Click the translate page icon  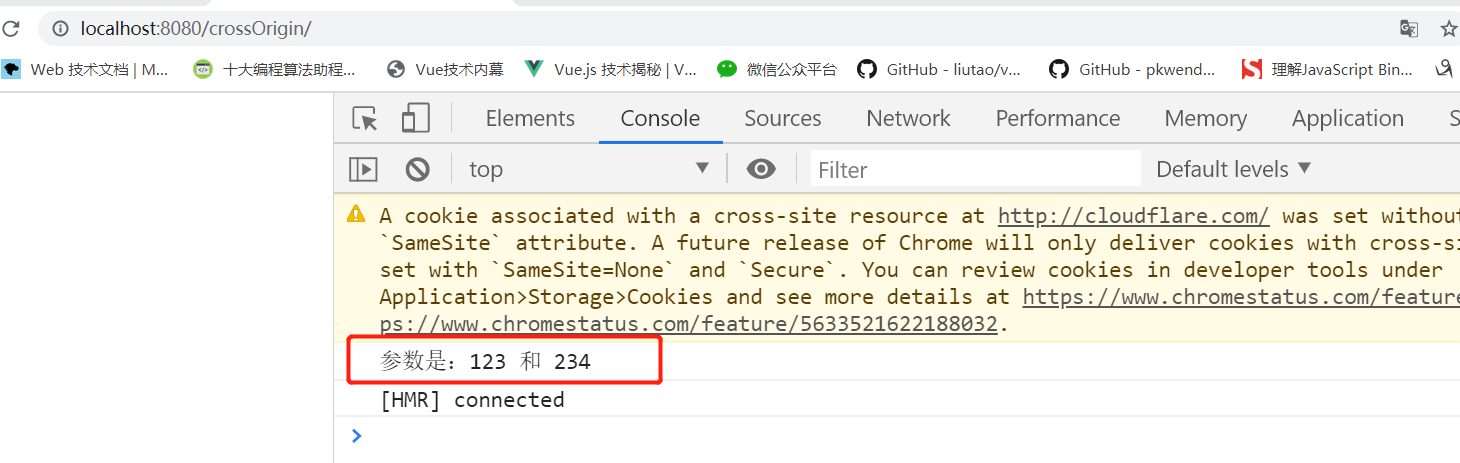1408,29
